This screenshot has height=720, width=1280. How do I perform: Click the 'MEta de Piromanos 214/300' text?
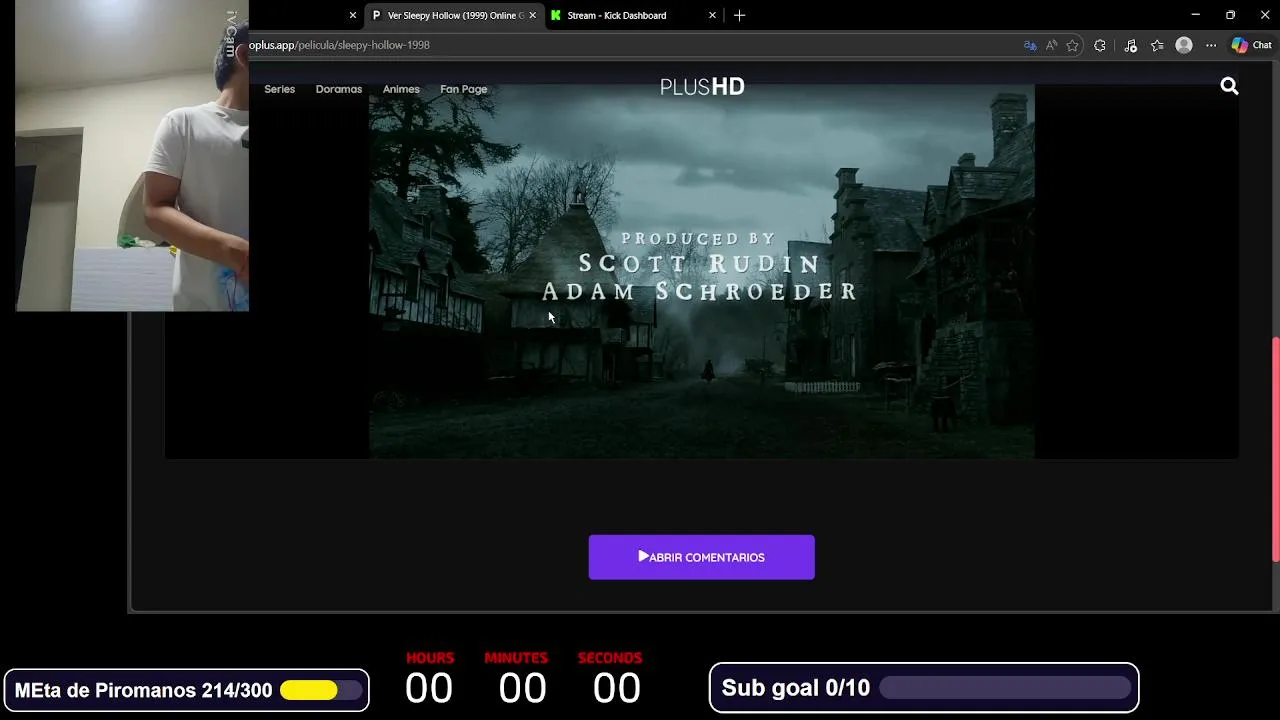[x=143, y=690]
